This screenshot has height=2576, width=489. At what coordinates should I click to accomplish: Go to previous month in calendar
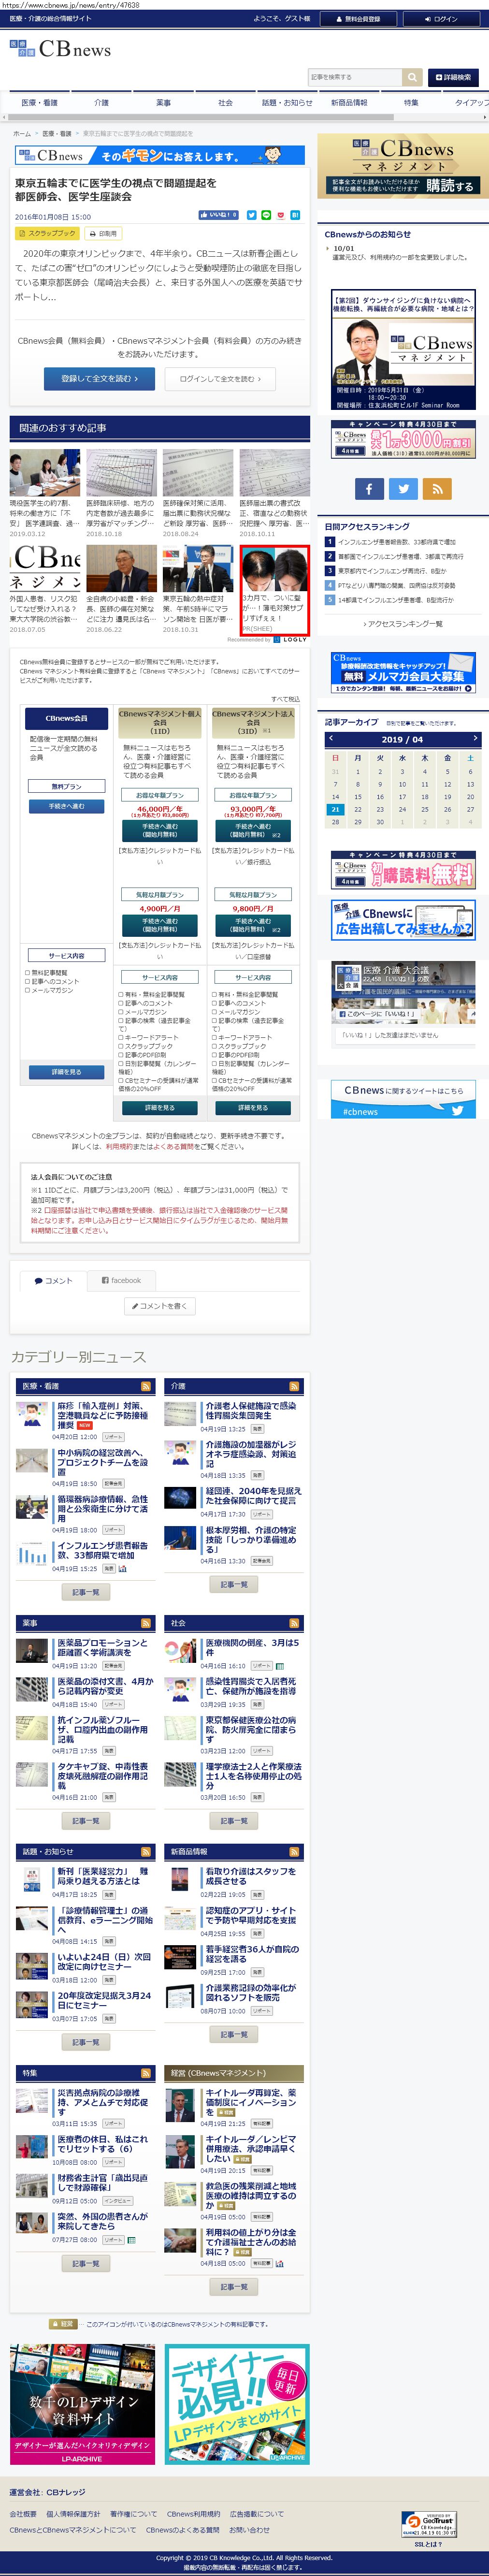point(331,739)
